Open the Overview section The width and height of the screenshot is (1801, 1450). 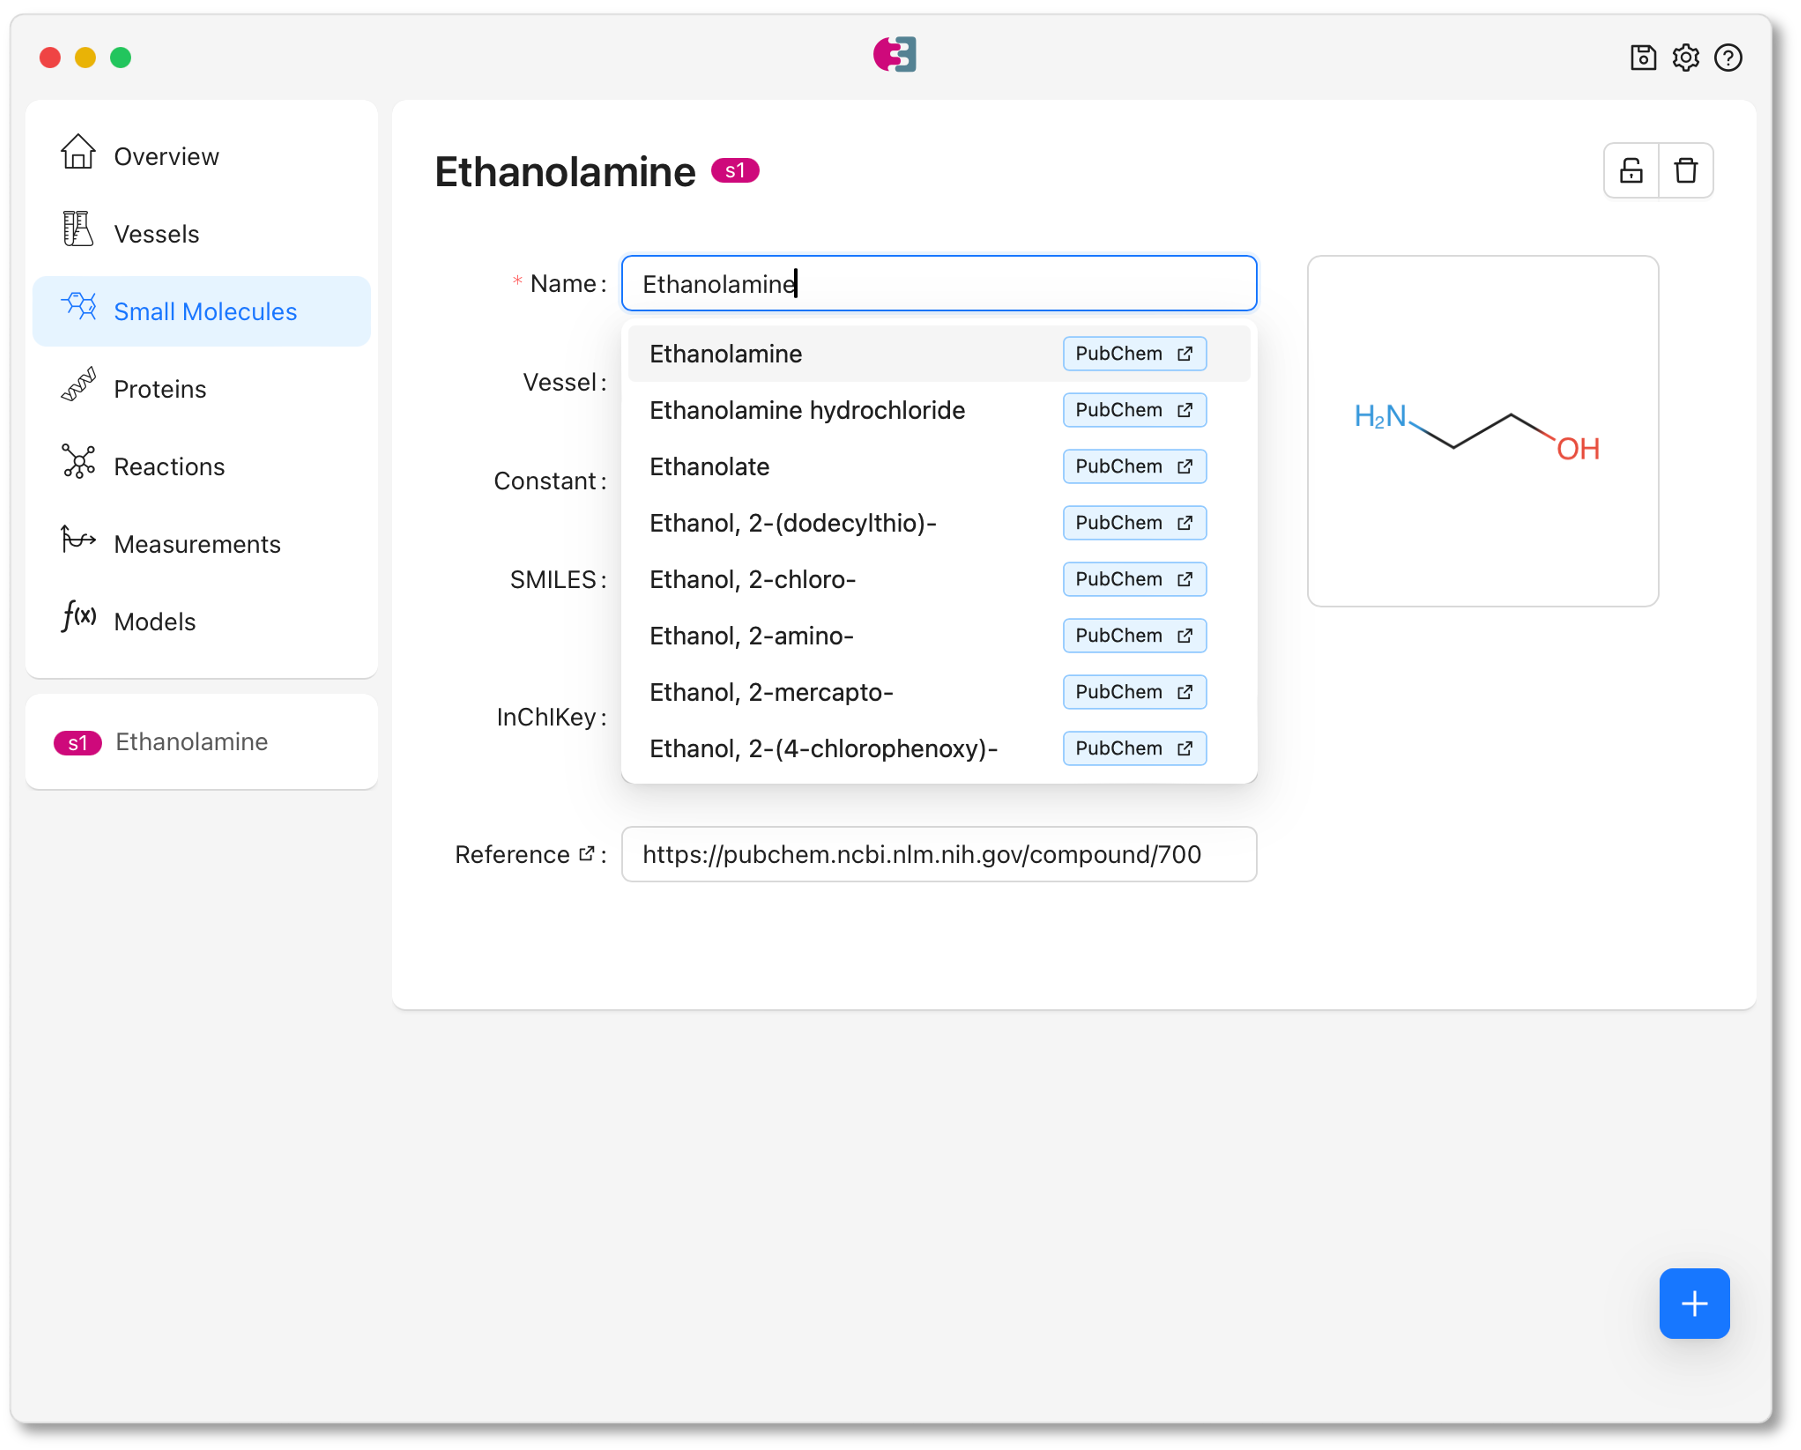(166, 156)
